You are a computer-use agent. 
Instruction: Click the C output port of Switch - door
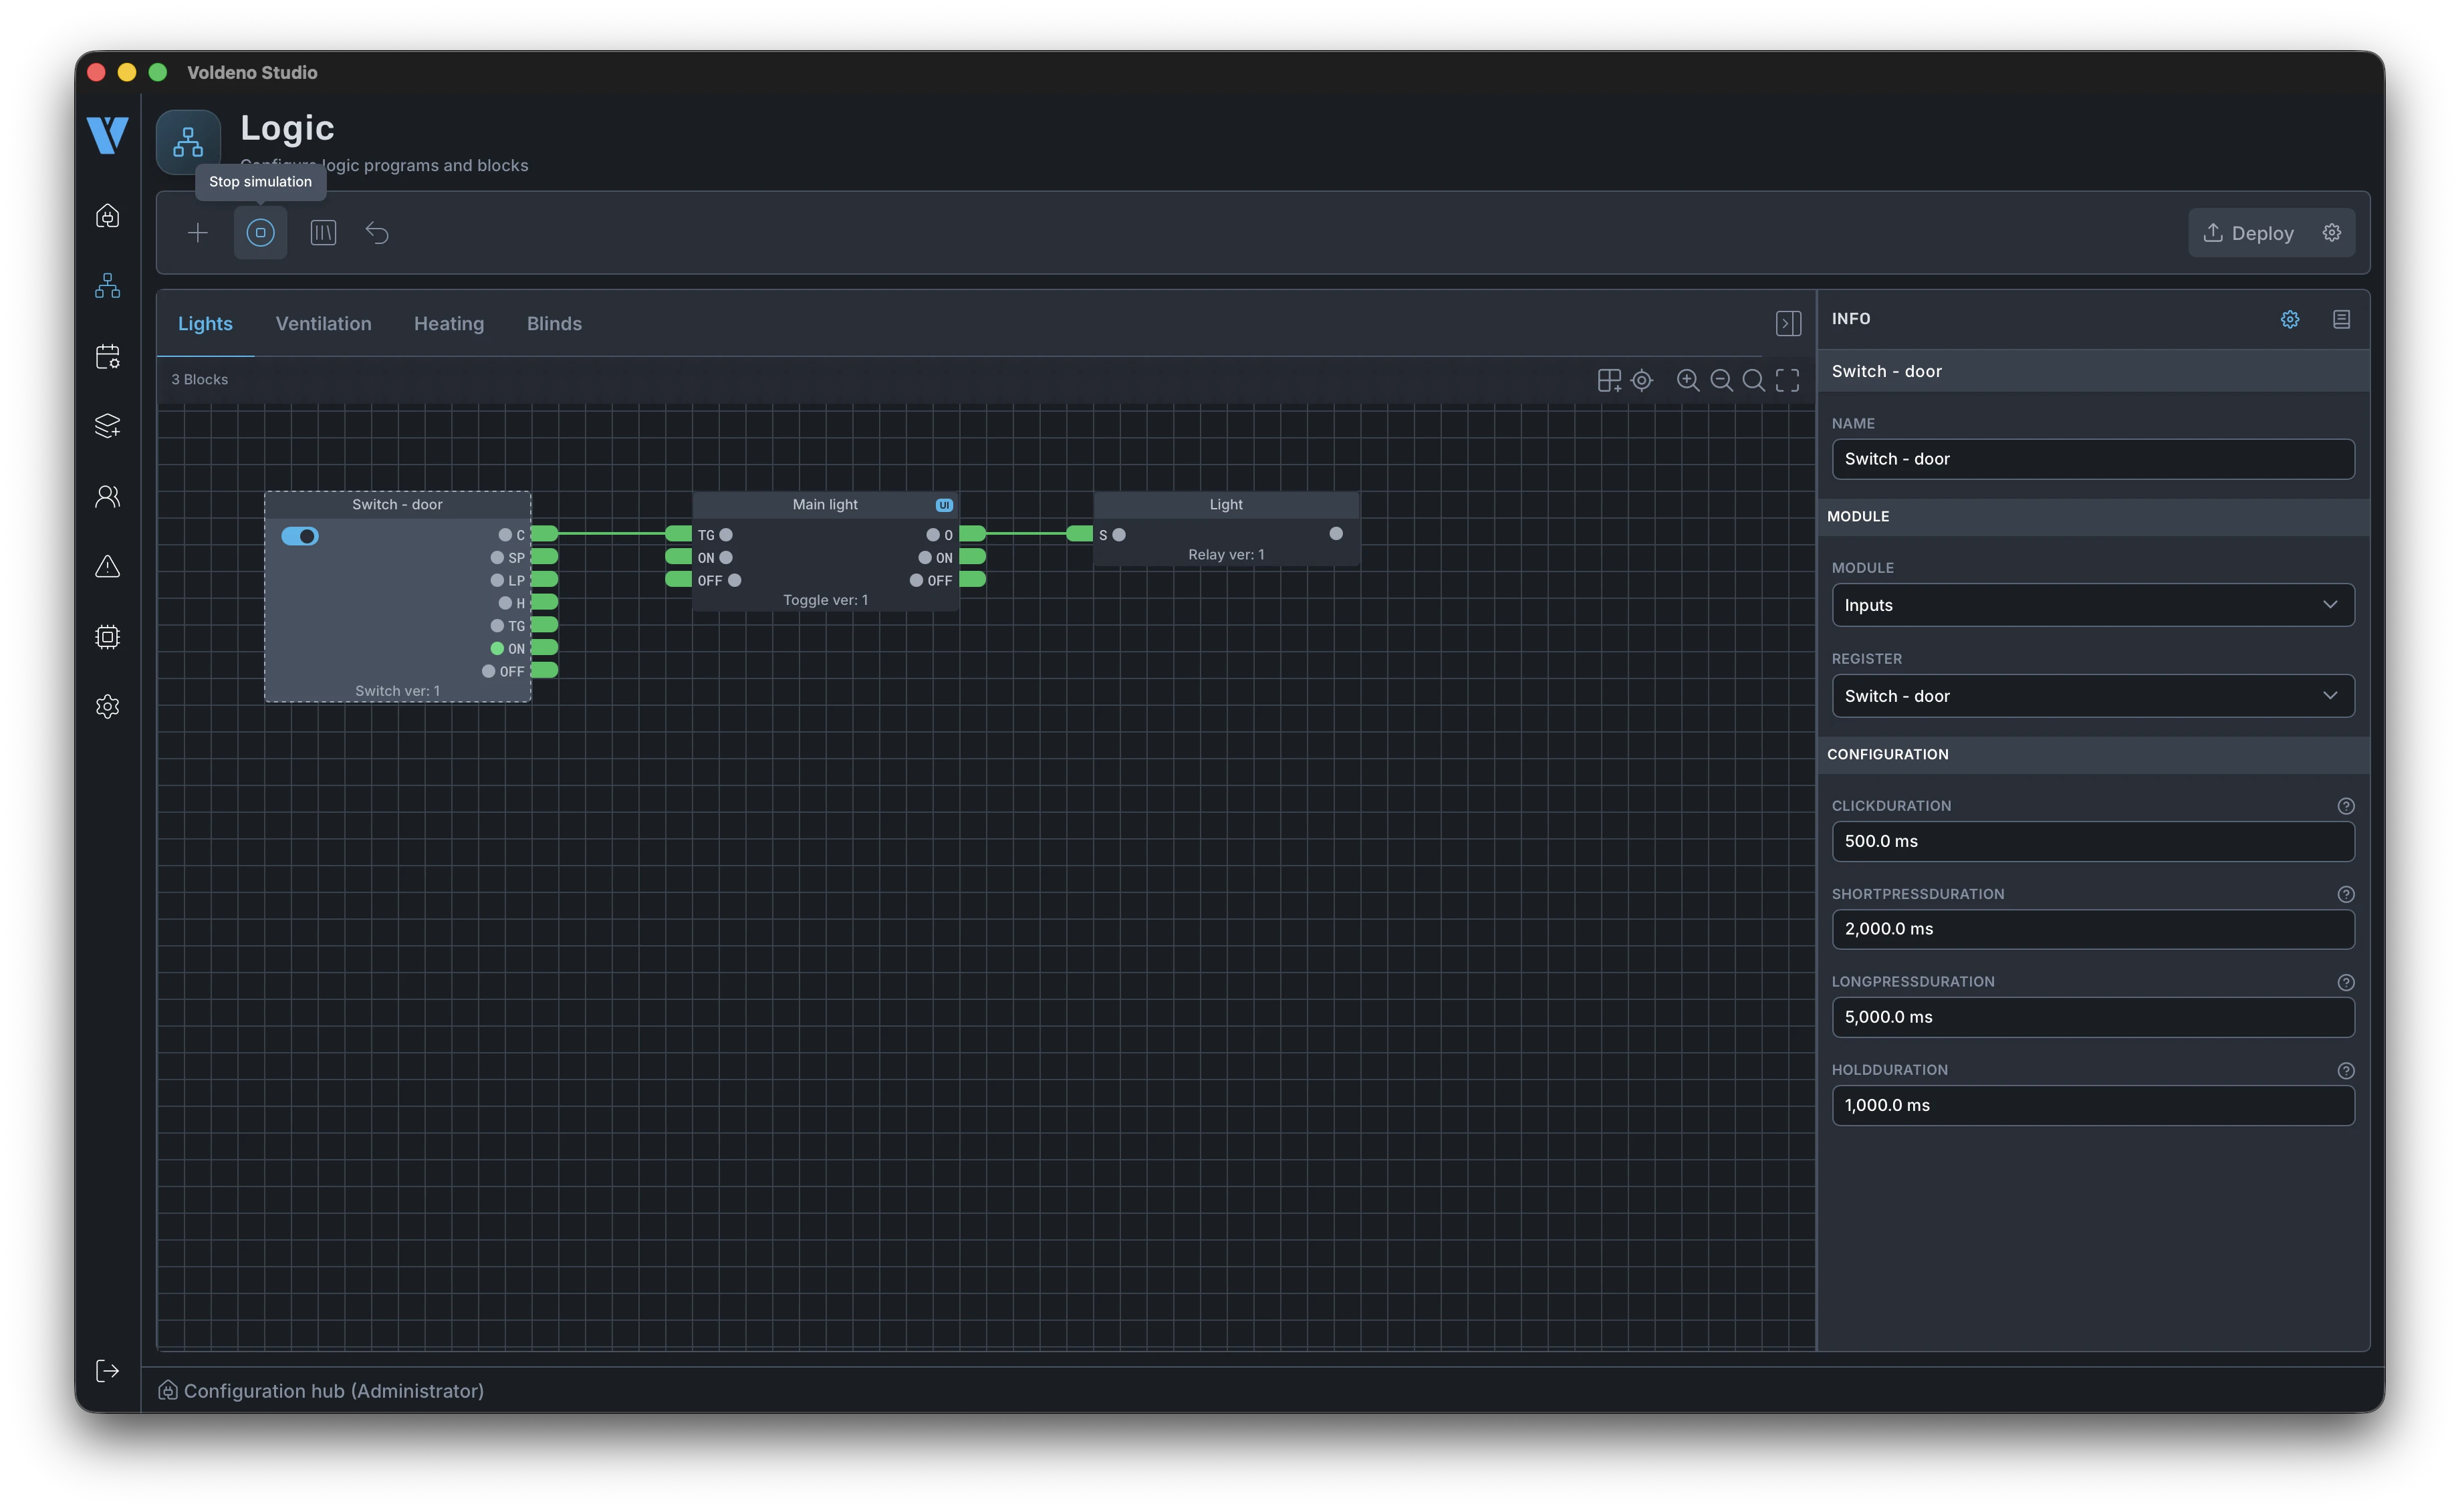pos(545,534)
